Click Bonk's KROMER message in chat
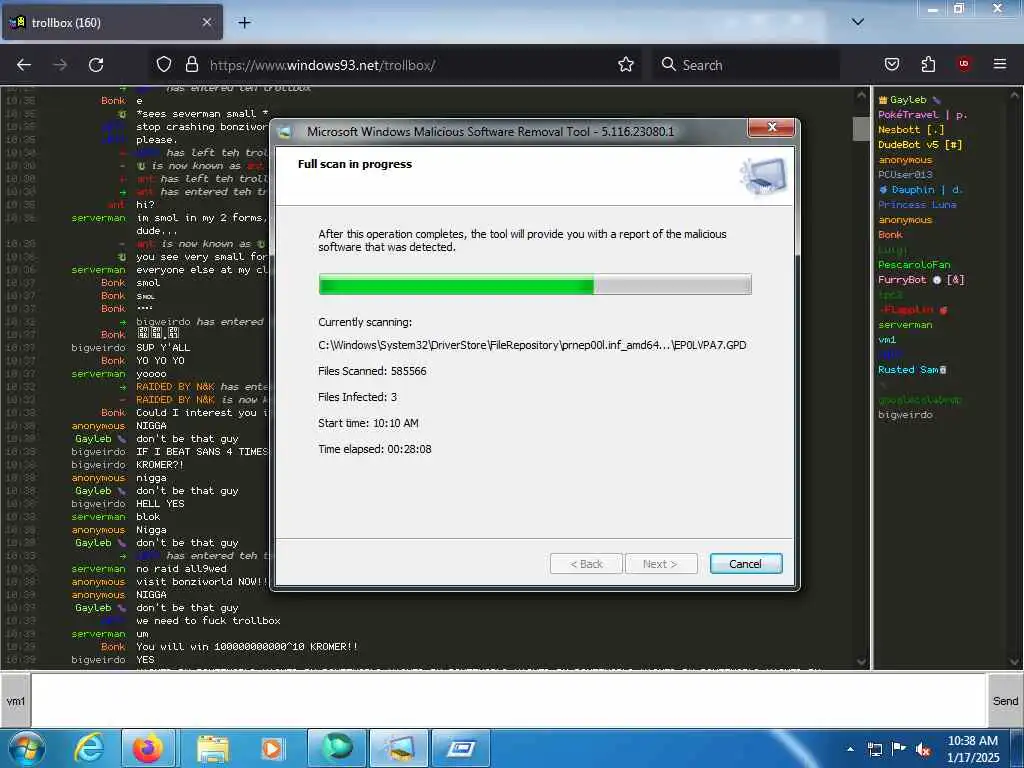The height and width of the screenshot is (768, 1024). [x=247, y=647]
